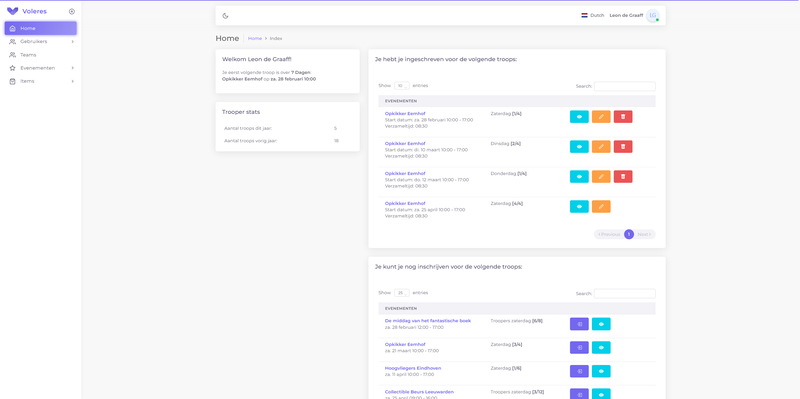Click the Voleres logo icon

coord(12,11)
